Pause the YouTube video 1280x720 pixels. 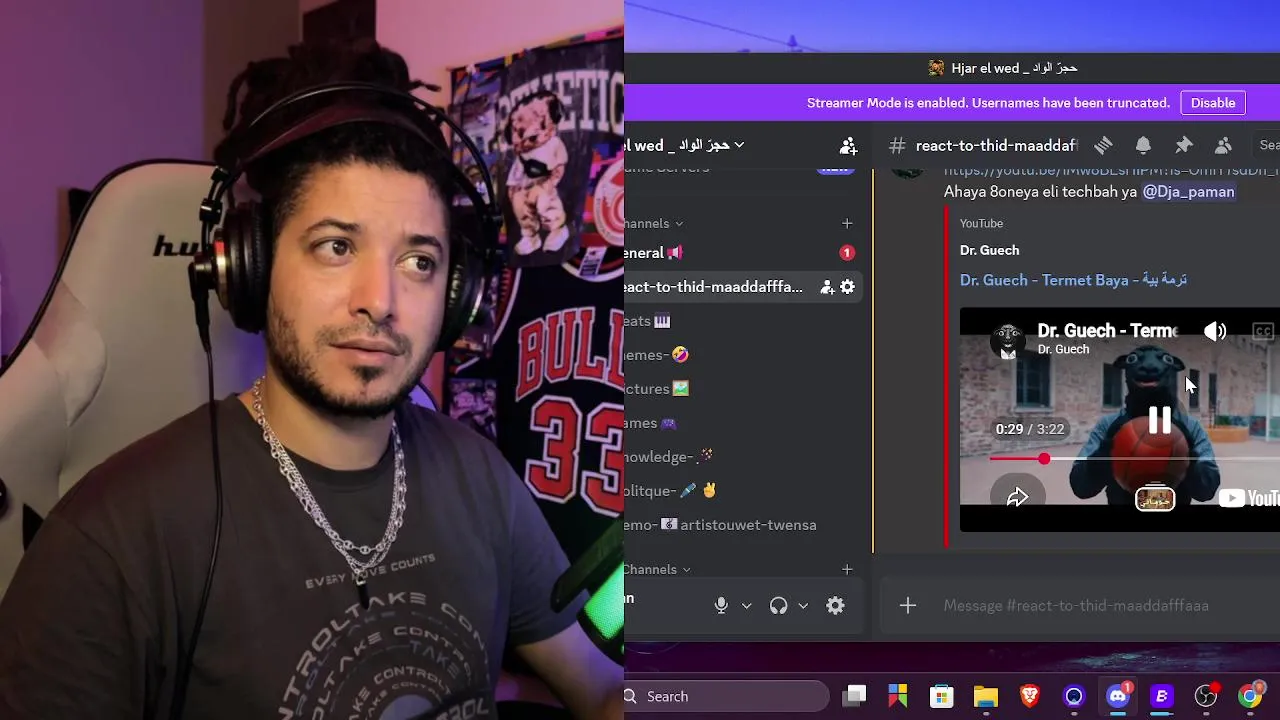[x=1159, y=420]
